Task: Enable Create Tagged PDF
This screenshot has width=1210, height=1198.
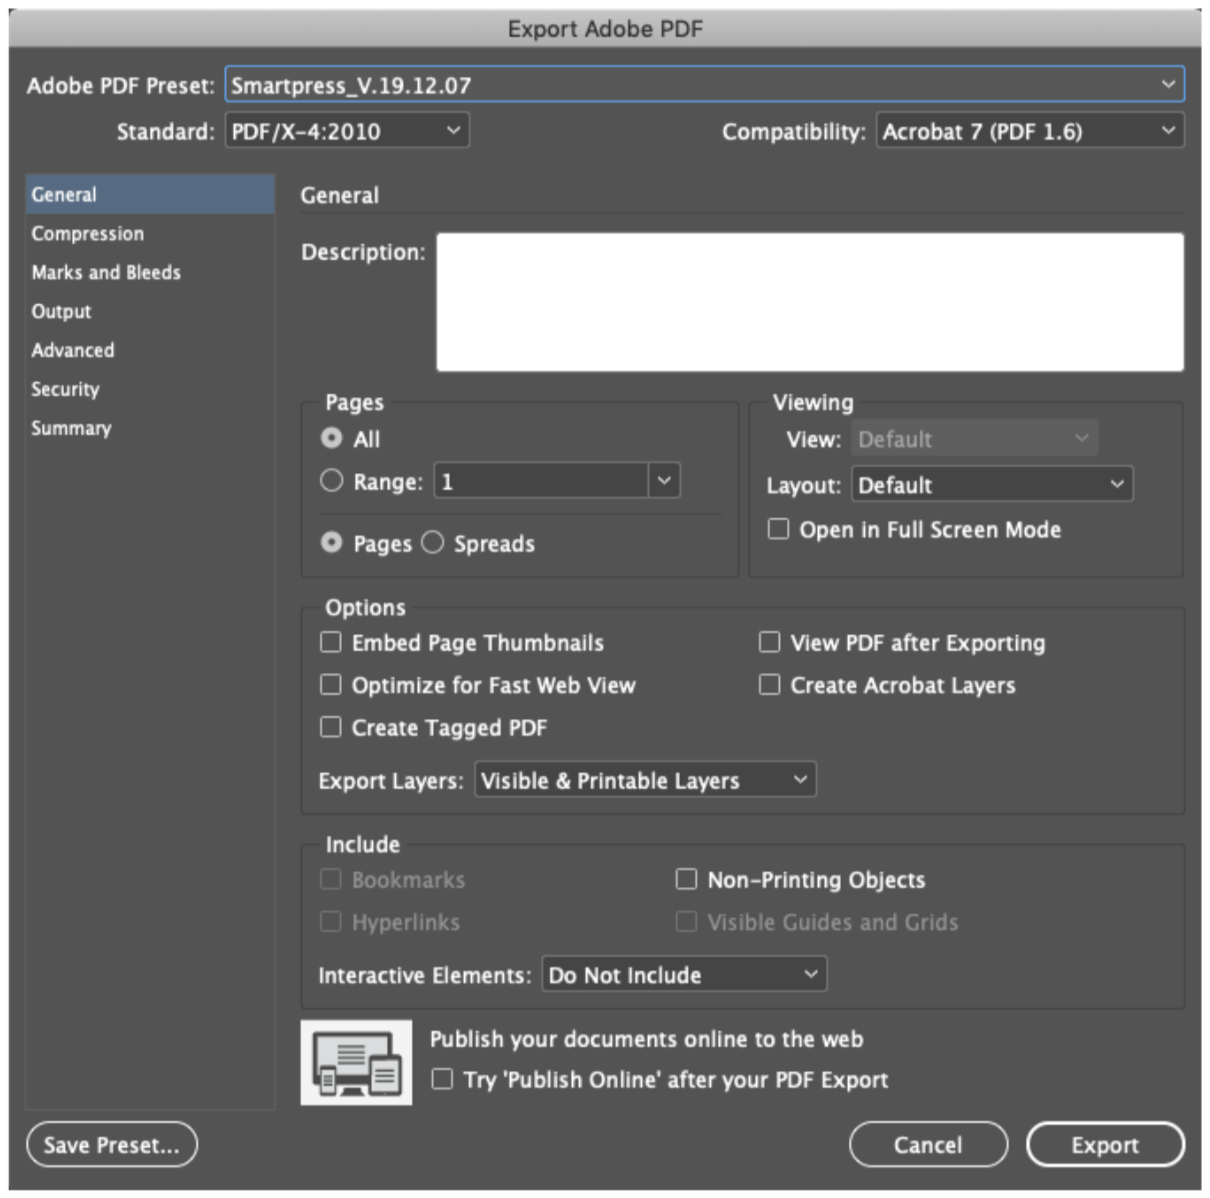Action: coord(330,727)
